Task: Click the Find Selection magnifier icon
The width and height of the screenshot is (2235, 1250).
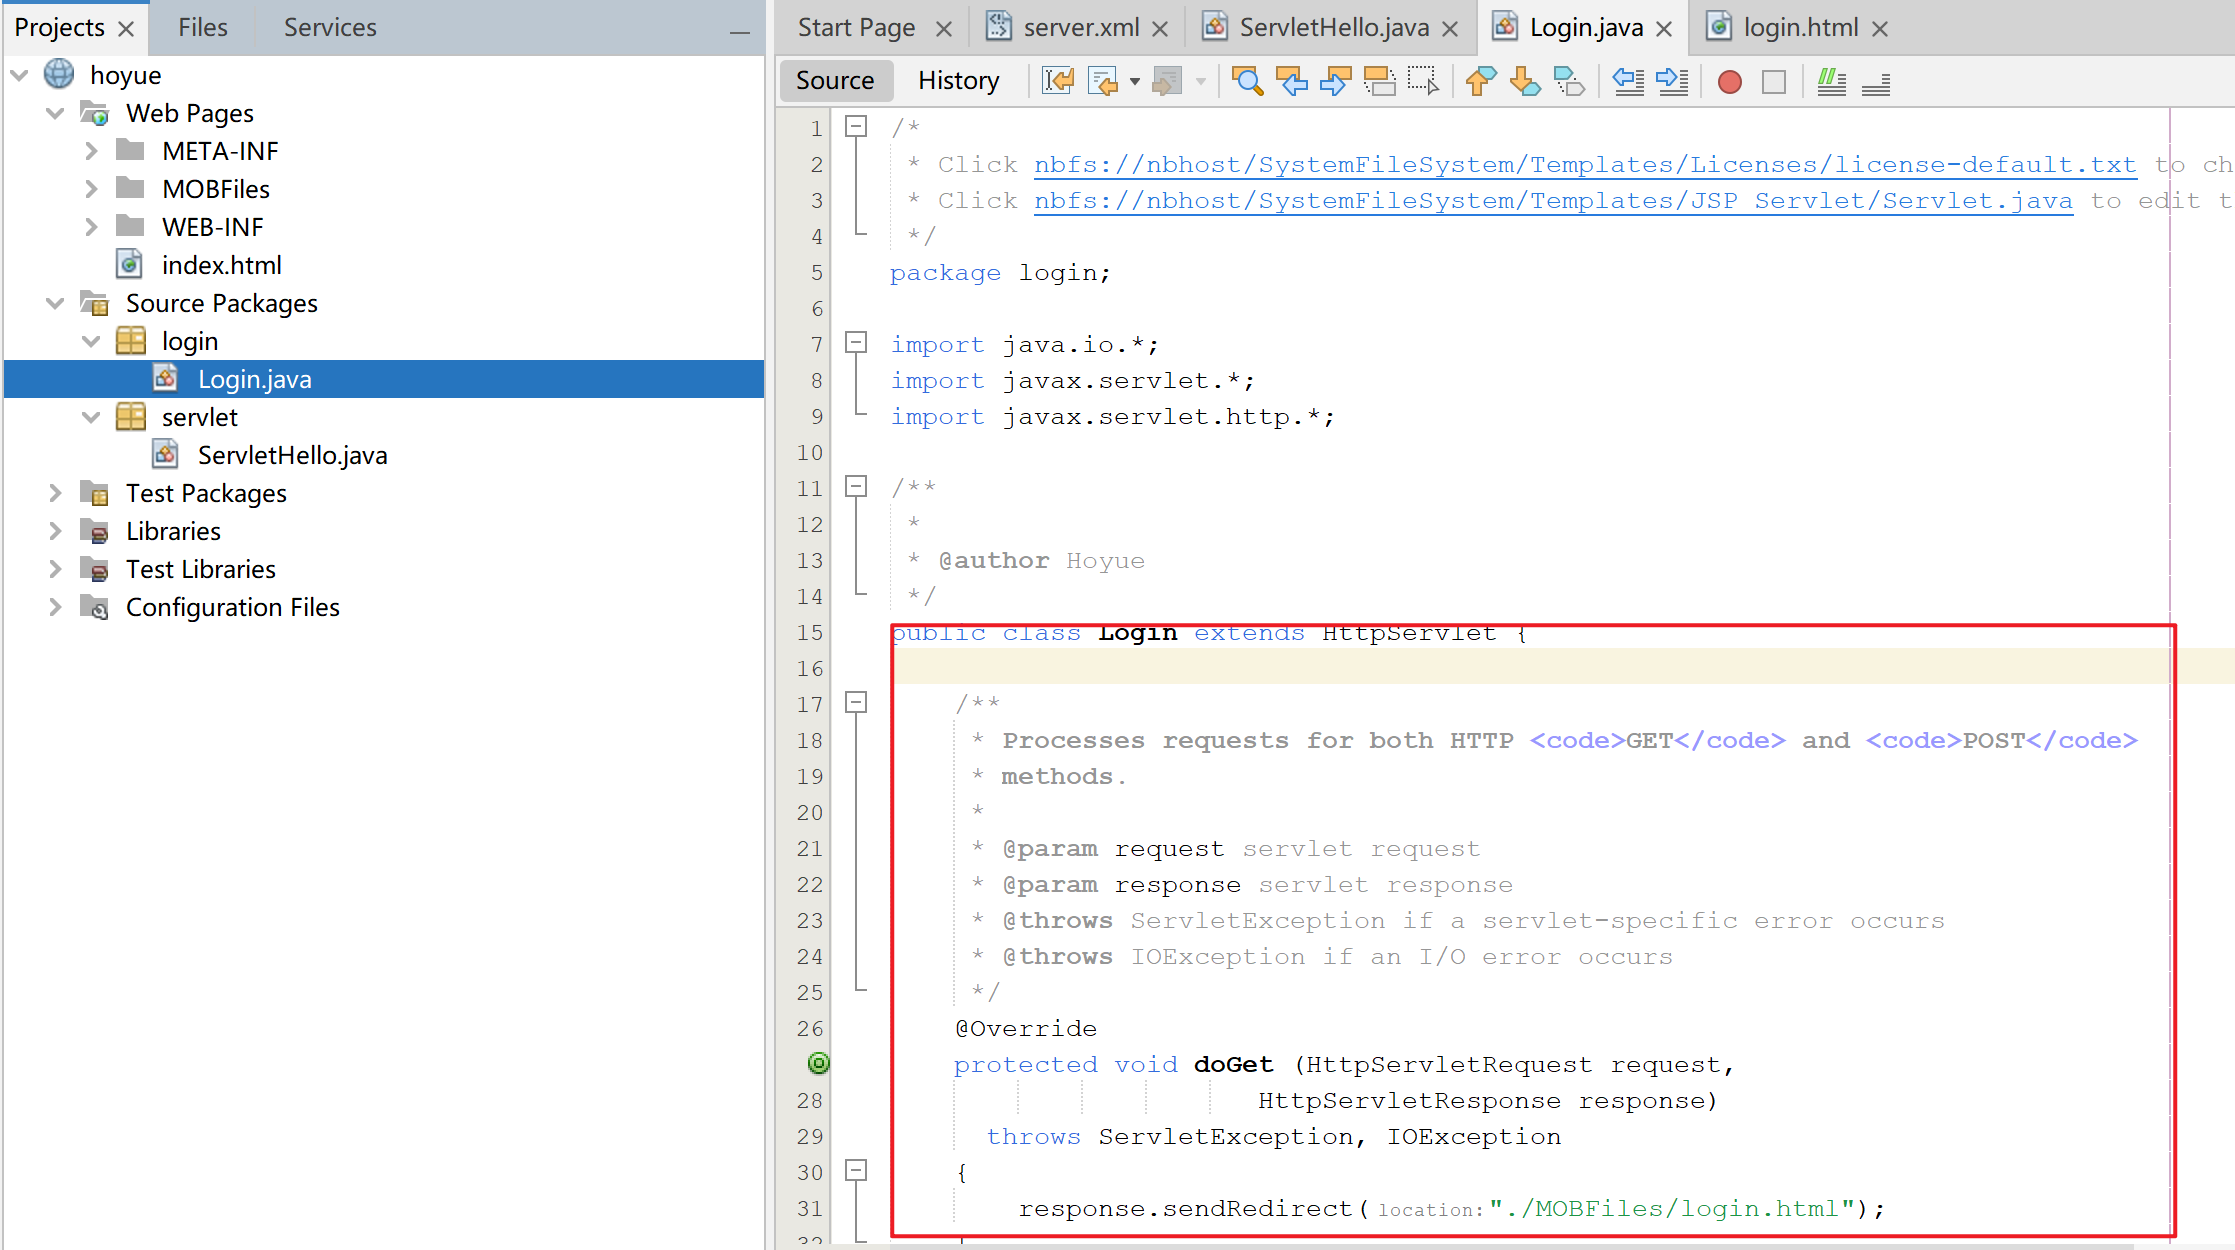Action: (x=1247, y=81)
